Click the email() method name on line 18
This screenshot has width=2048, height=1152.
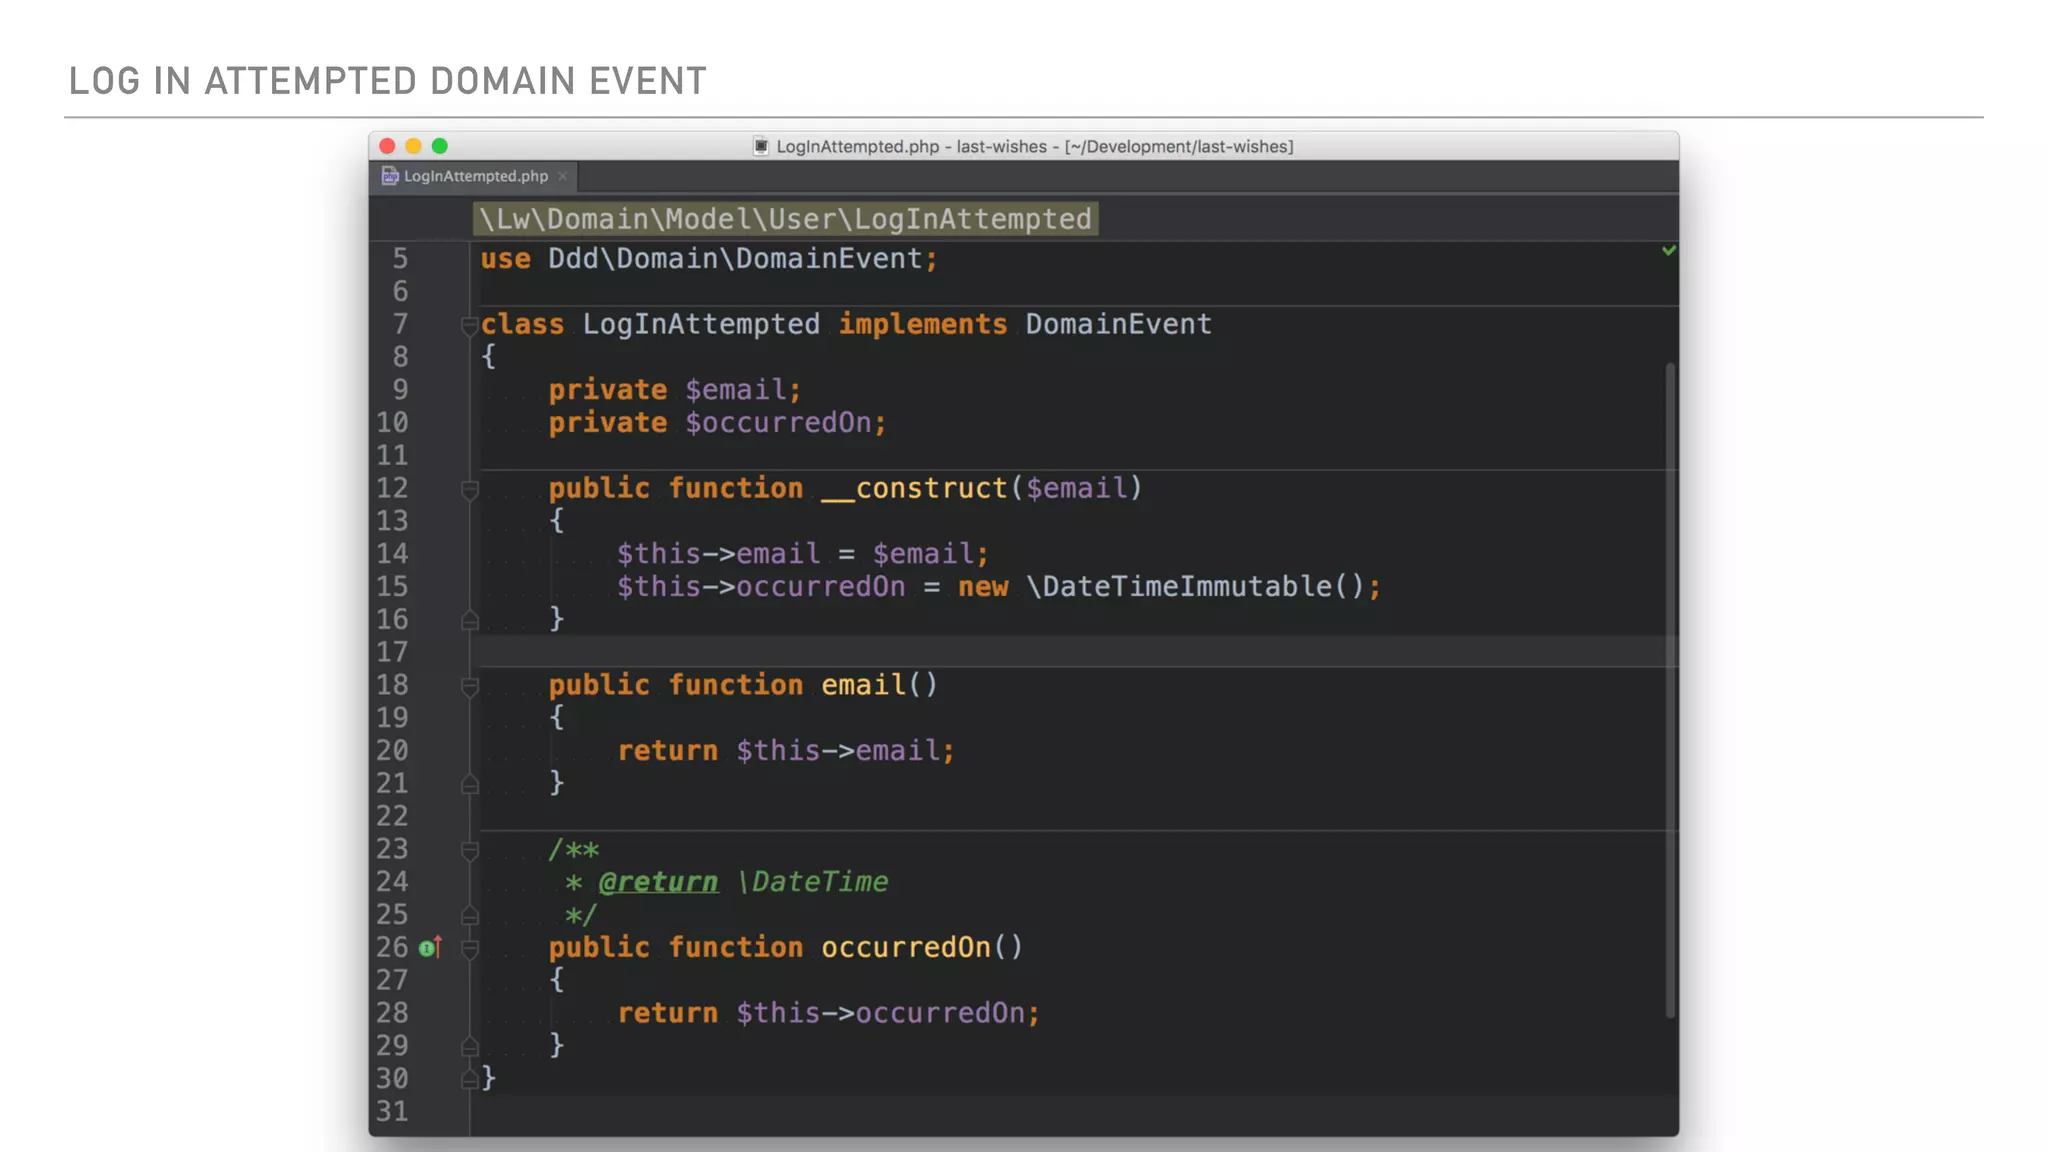coord(863,685)
